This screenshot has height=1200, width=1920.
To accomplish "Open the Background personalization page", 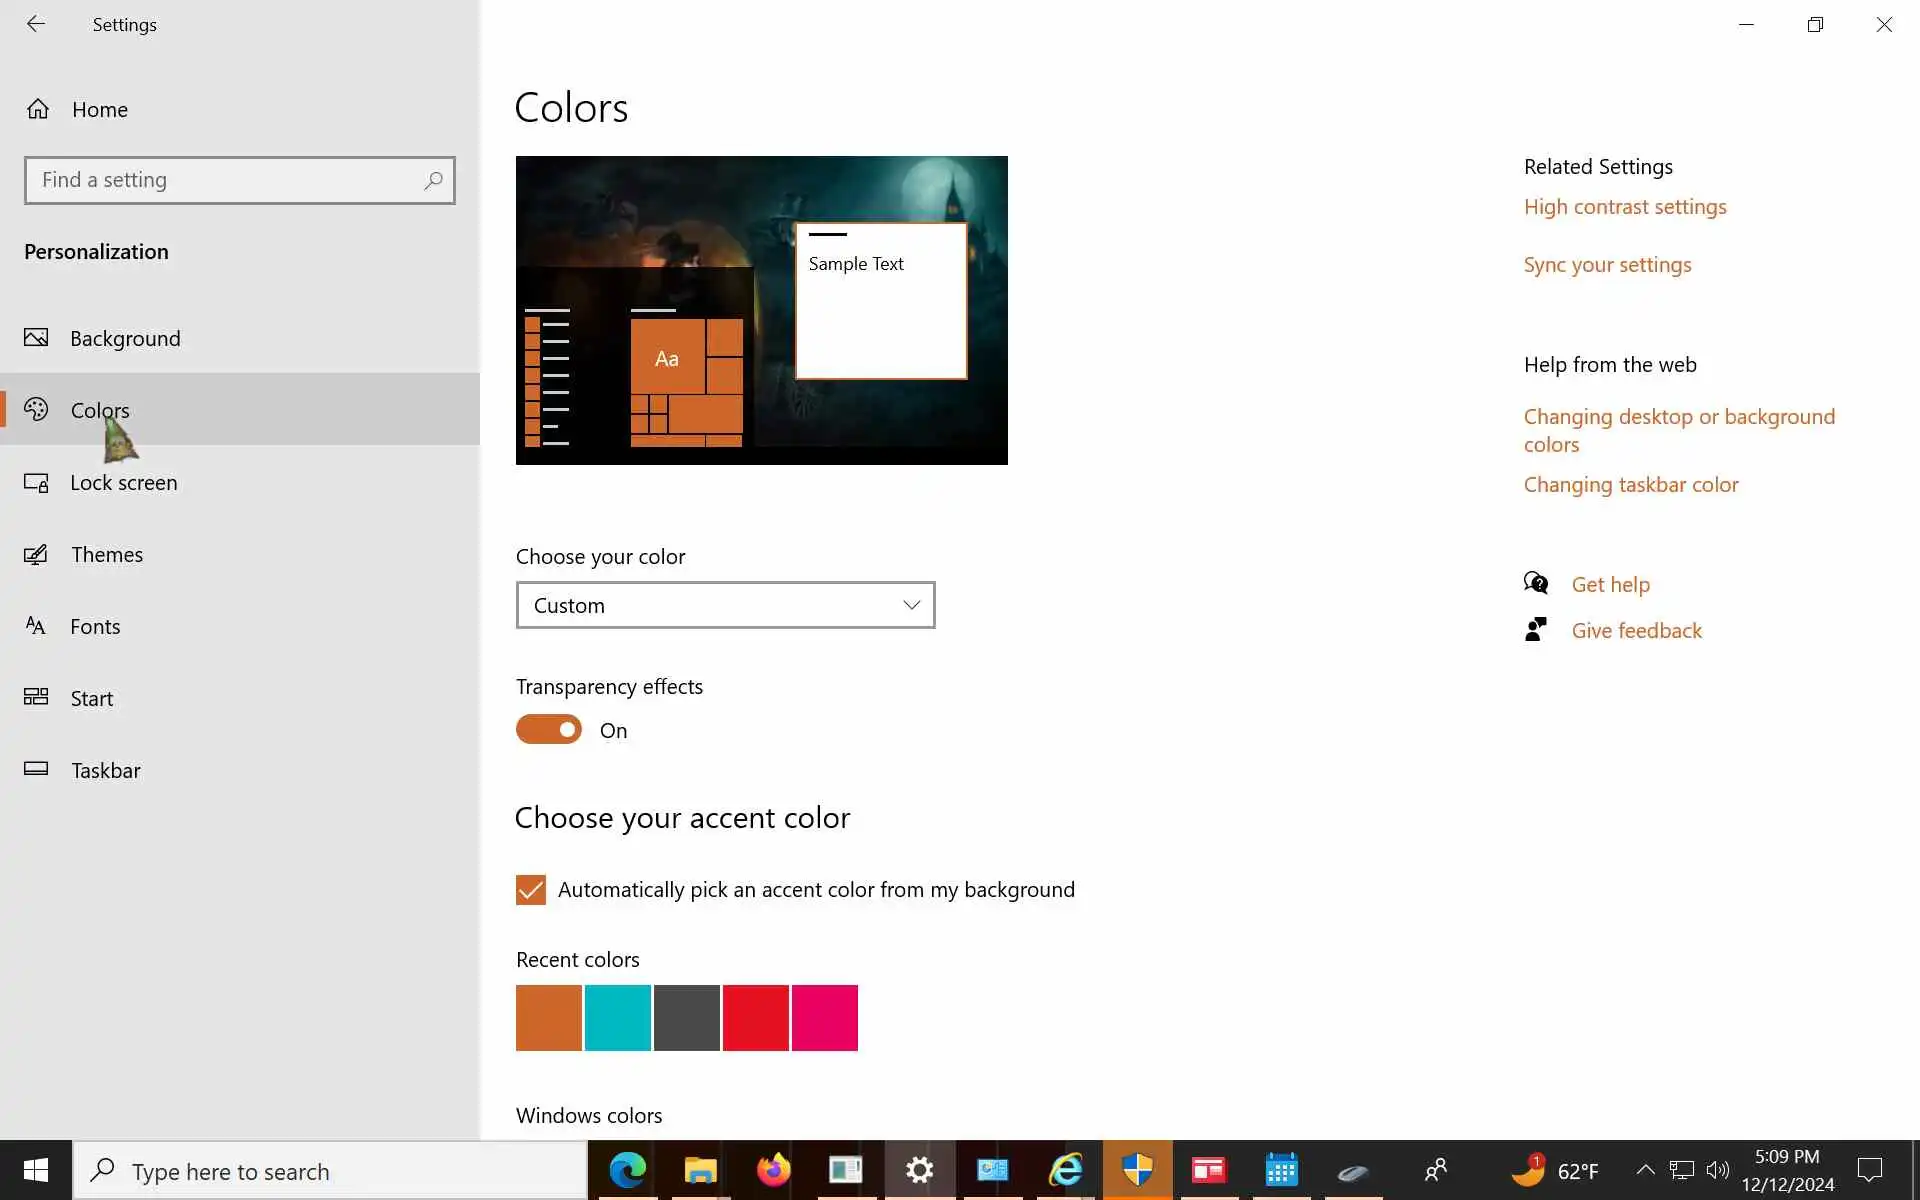I will coord(125,339).
